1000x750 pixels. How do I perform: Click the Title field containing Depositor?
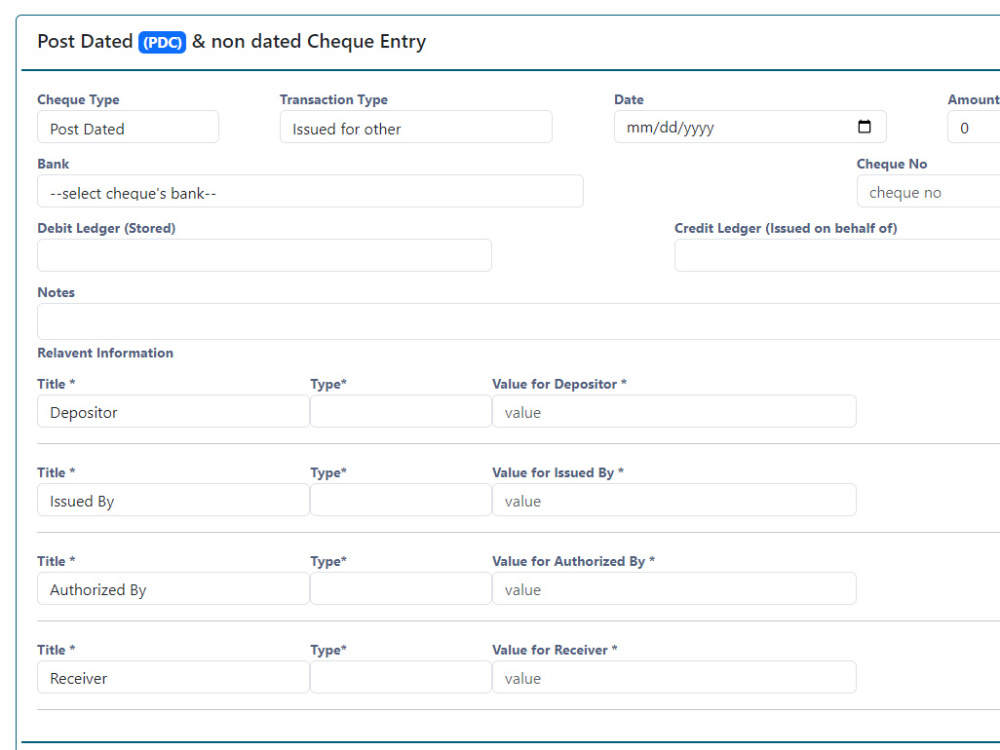[x=173, y=411]
